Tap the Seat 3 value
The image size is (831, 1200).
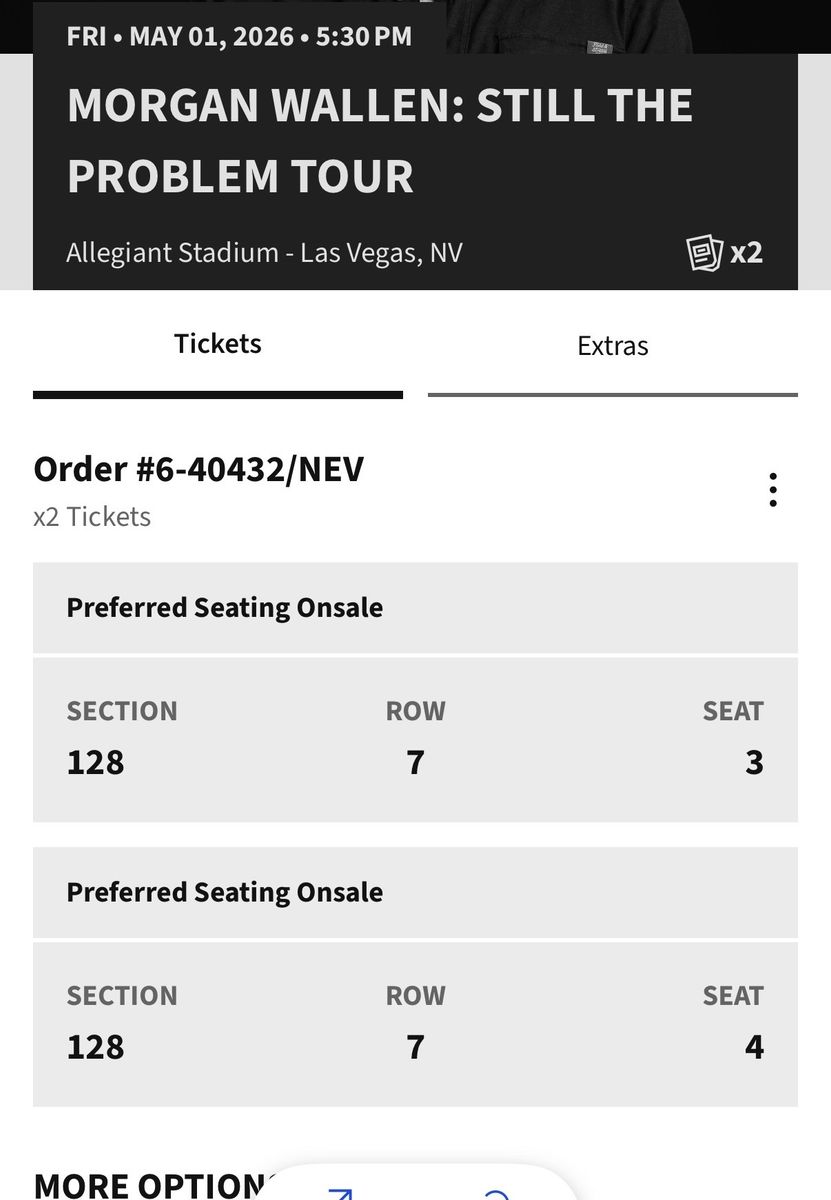[754, 763]
